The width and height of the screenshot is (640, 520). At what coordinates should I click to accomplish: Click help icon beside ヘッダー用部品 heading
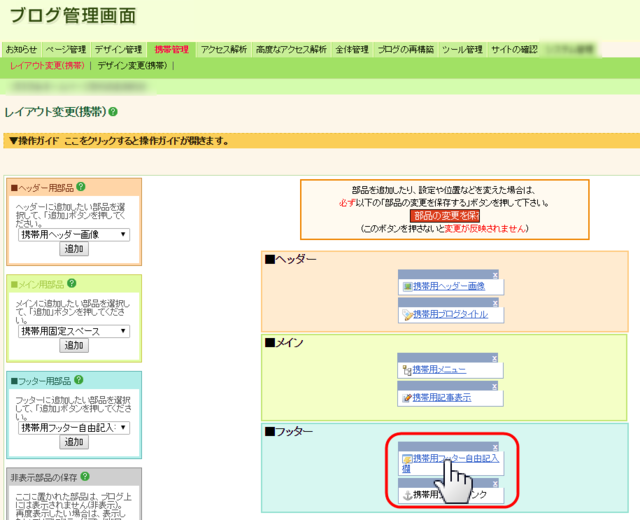click(x=80, y=187)
